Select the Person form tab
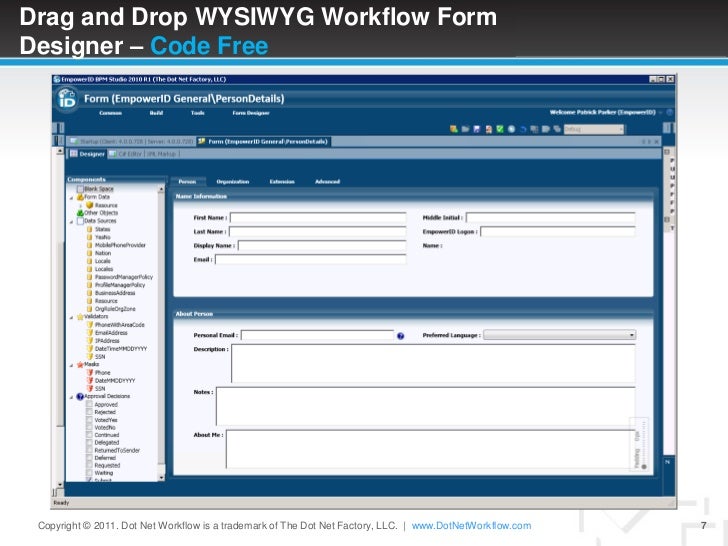 (188, 182)
